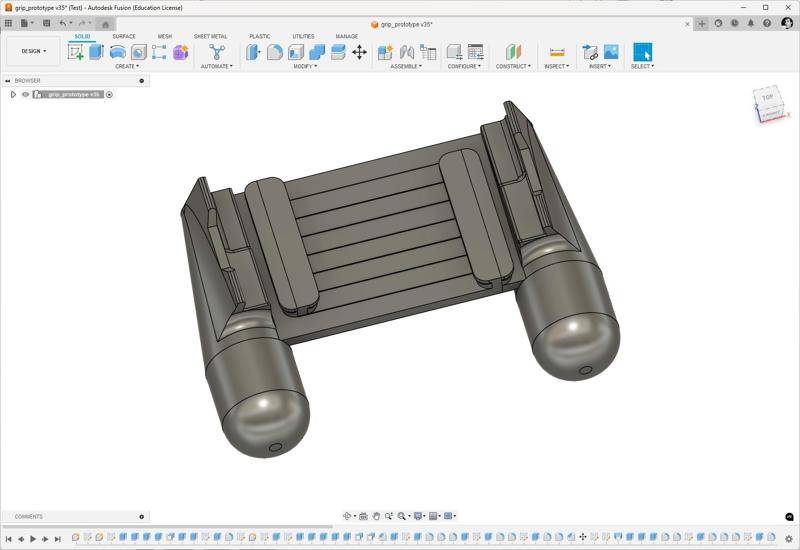800x550 pixels.
Task: Click the Insert Canvas image icon
Action: click(611, 52)
